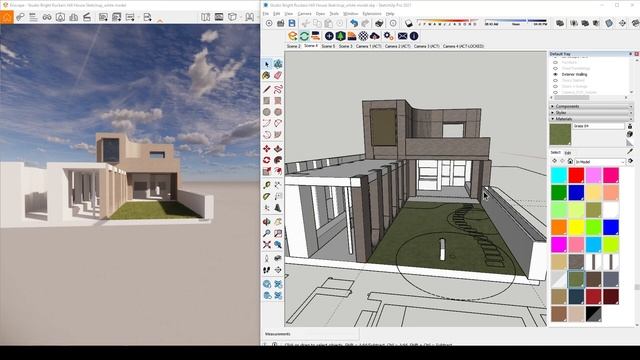Activate the Push/Pull tool
Screen dimensions: 640x360
coord(278,149)
